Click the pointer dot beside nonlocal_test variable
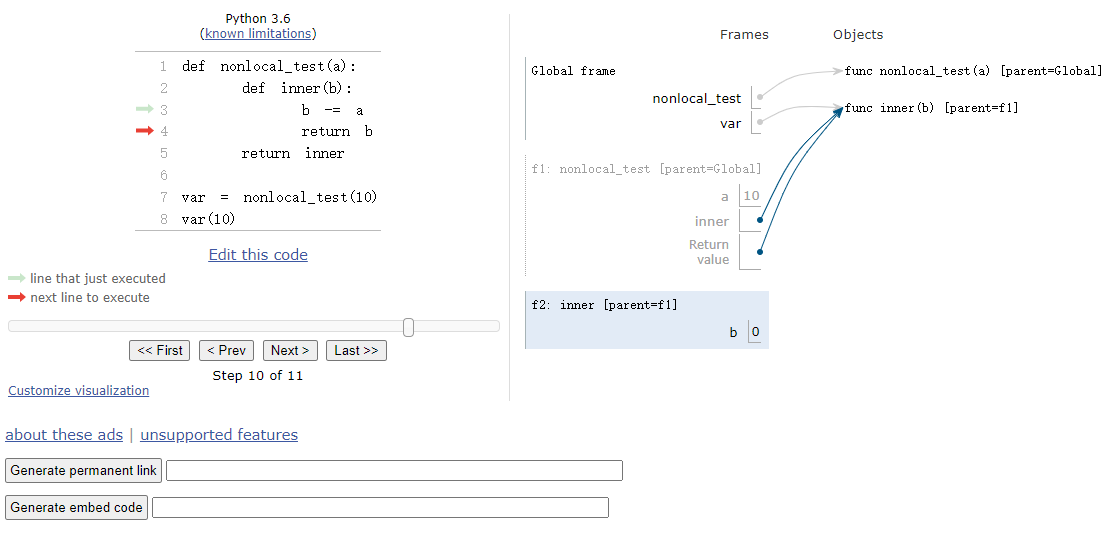Image resolution: width=1113 pixels, height=533 pixels. click(760, 97)
